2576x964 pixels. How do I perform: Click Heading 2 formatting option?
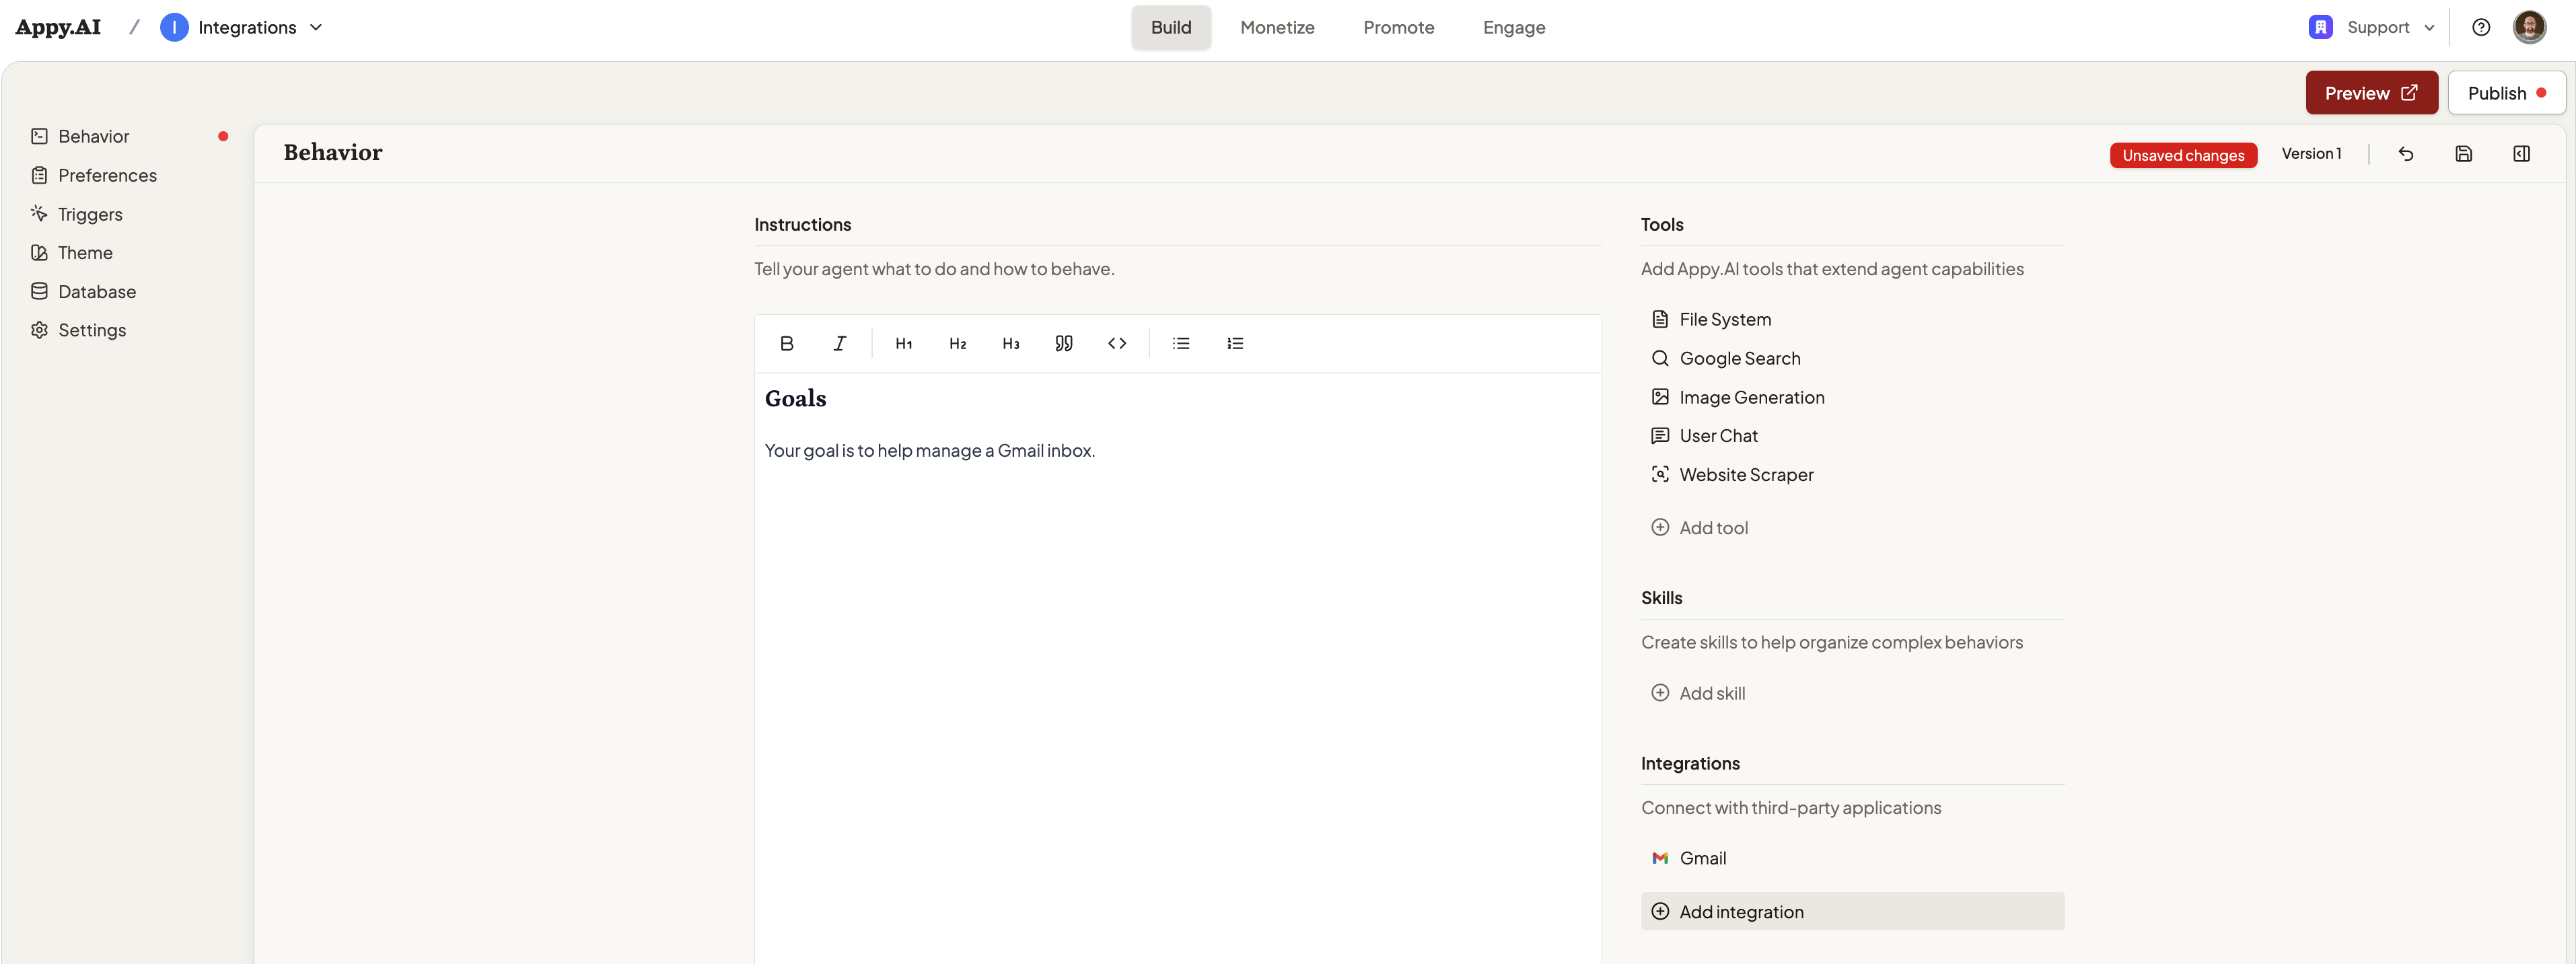click(x=957, y=343)
